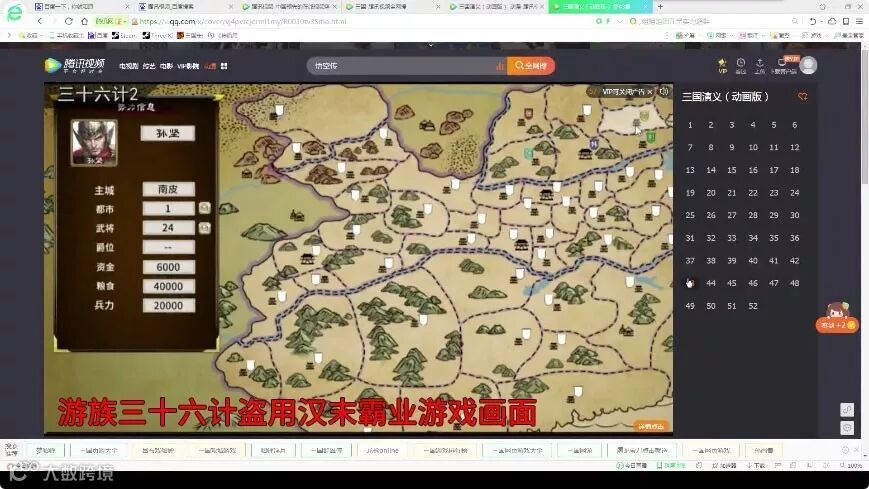Open watch history clock icon
The height and width of the screenshot is (489, 869).
pos(740,65)
